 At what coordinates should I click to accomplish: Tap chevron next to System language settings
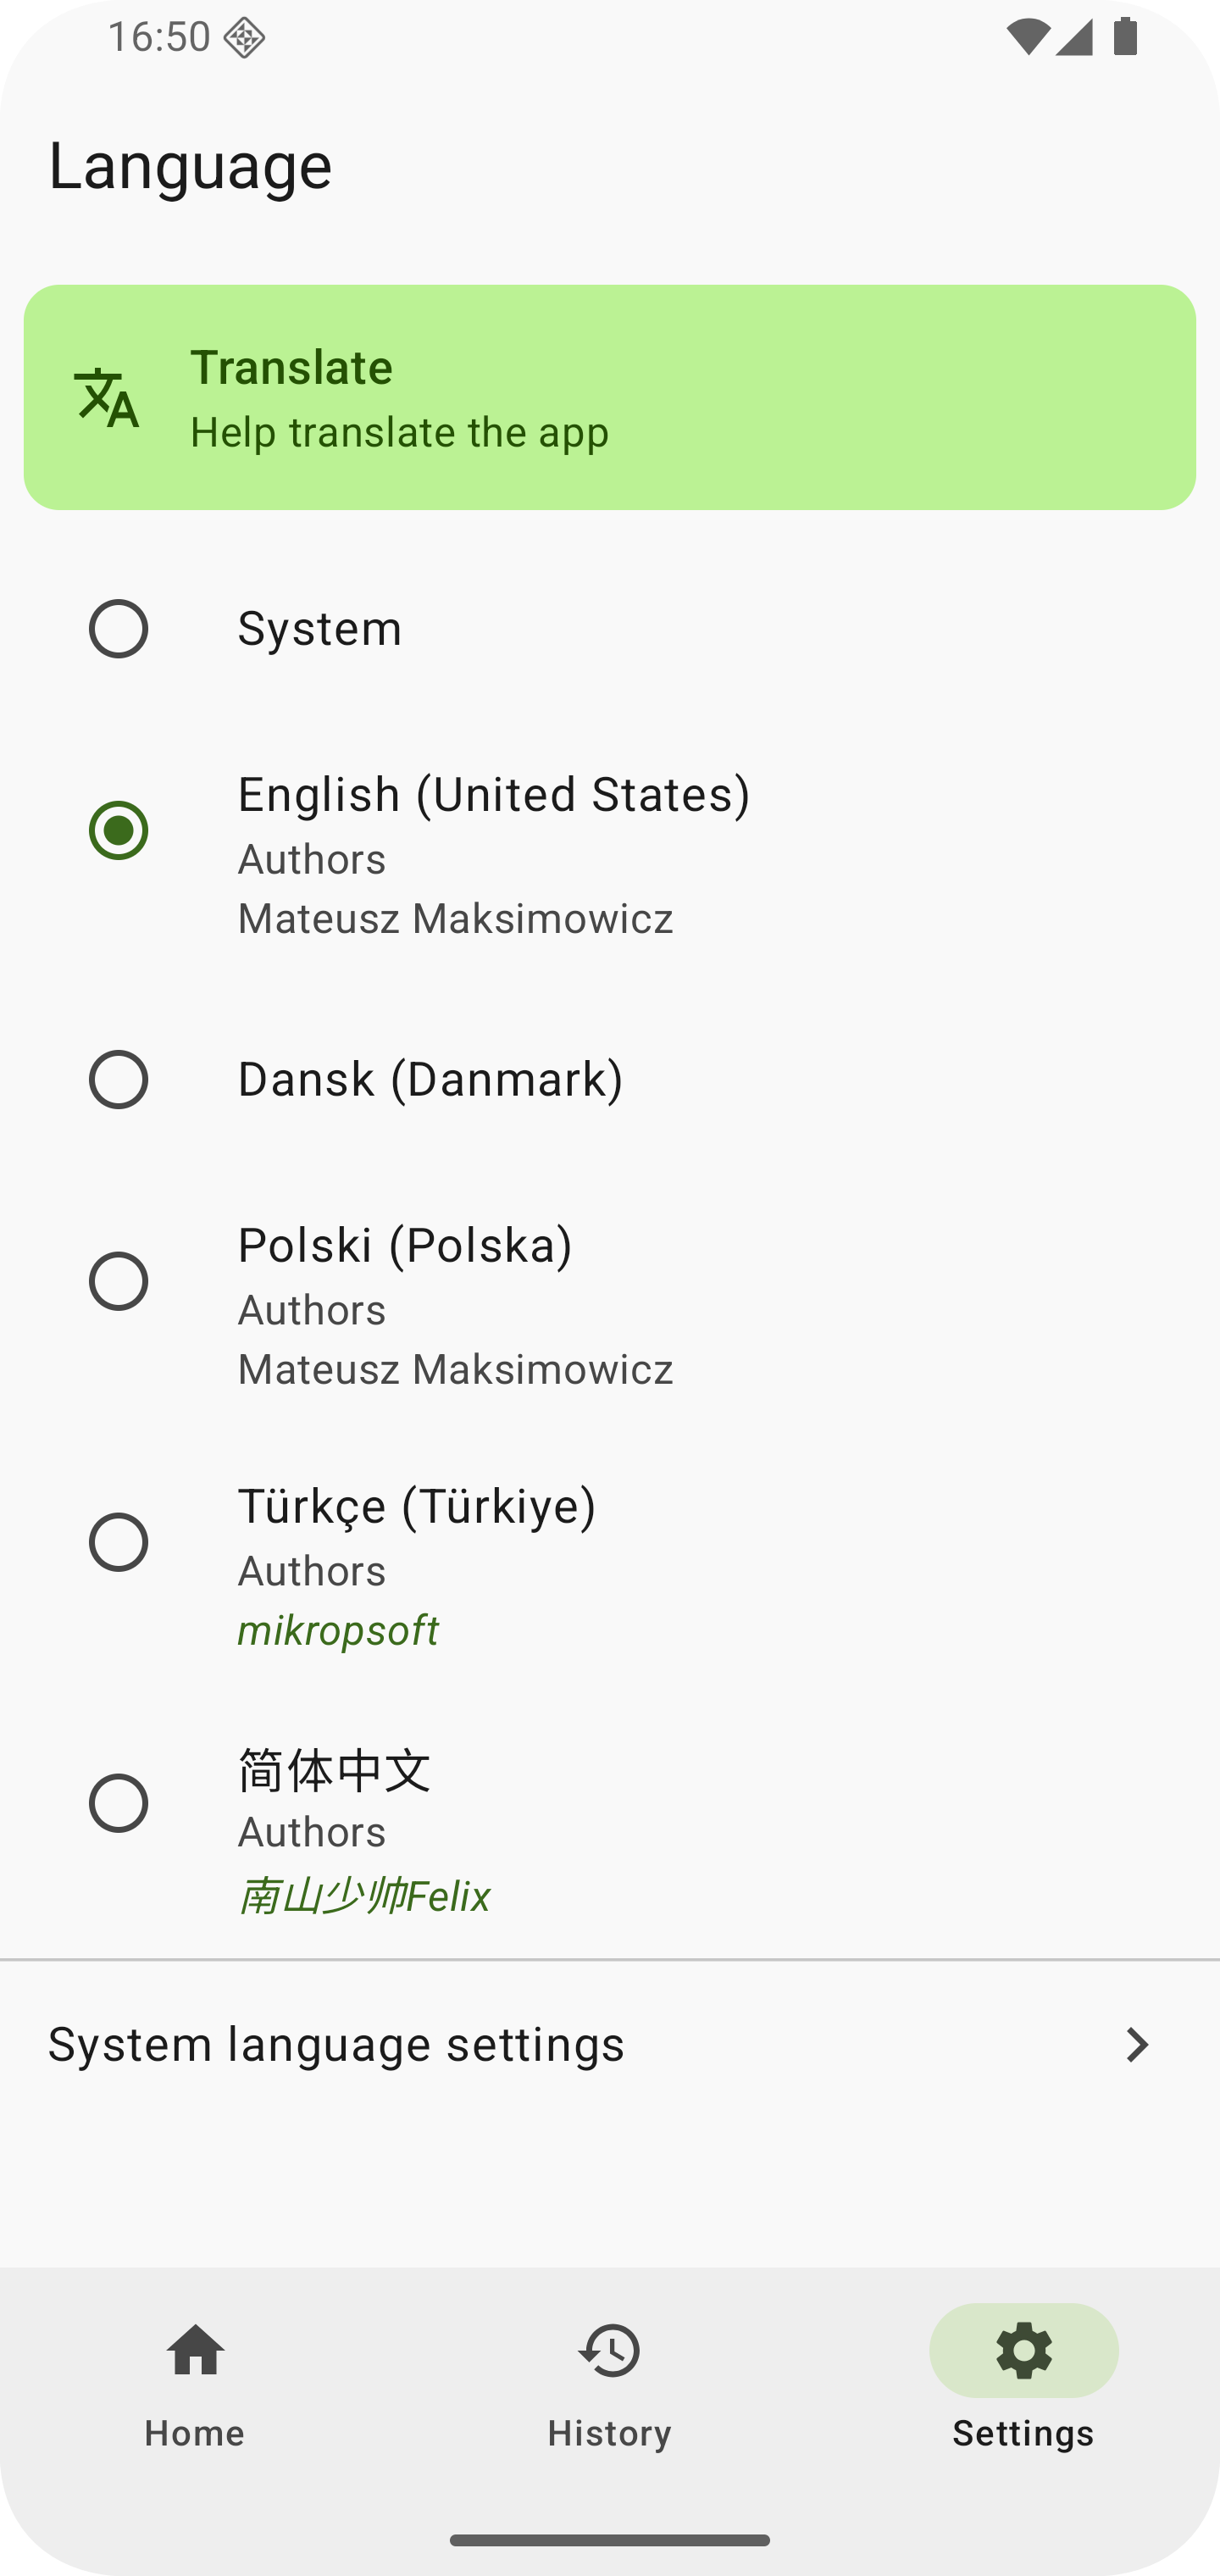pyautogui.click(x=1137, y=2045)
